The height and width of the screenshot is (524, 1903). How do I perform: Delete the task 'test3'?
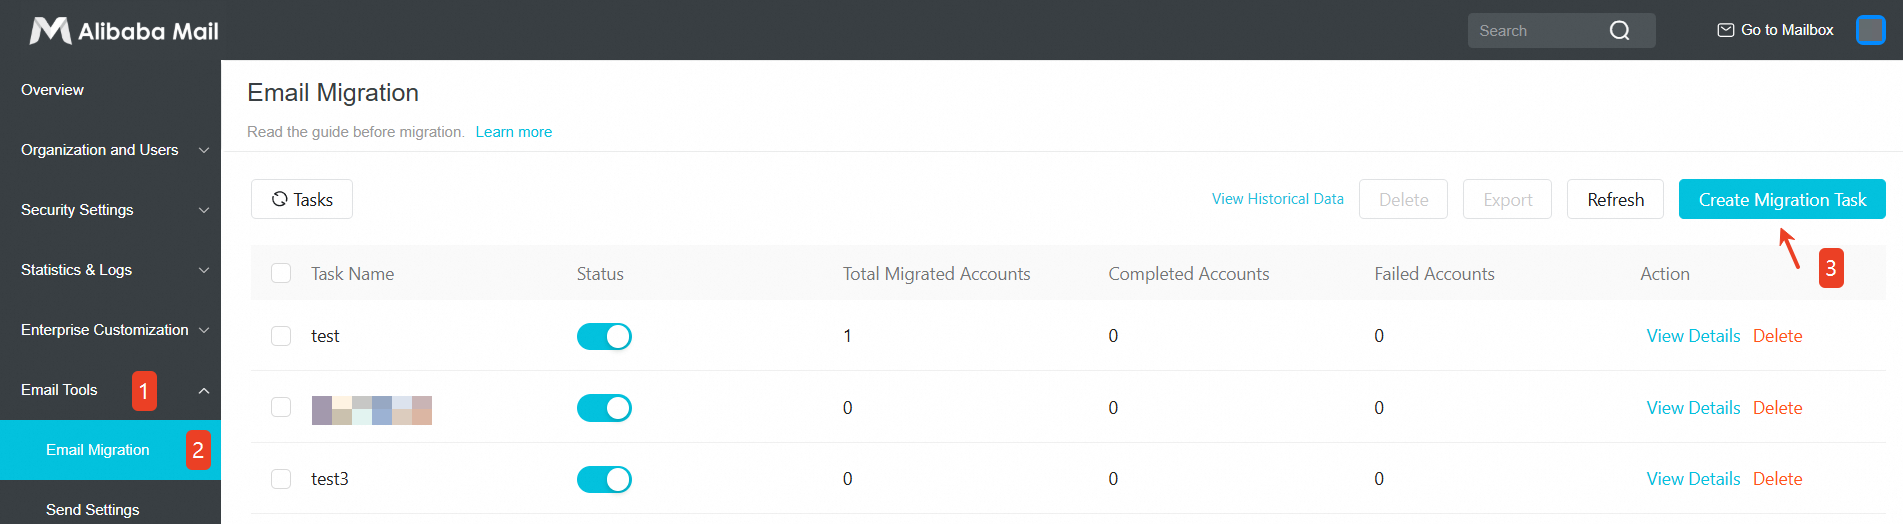(1777, 479)
